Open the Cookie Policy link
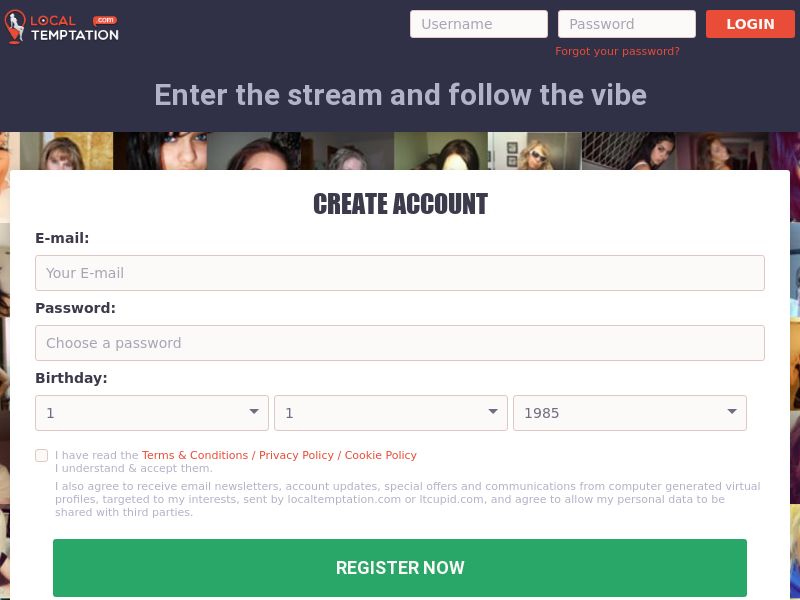800x600 pixels. coord(381,455)
